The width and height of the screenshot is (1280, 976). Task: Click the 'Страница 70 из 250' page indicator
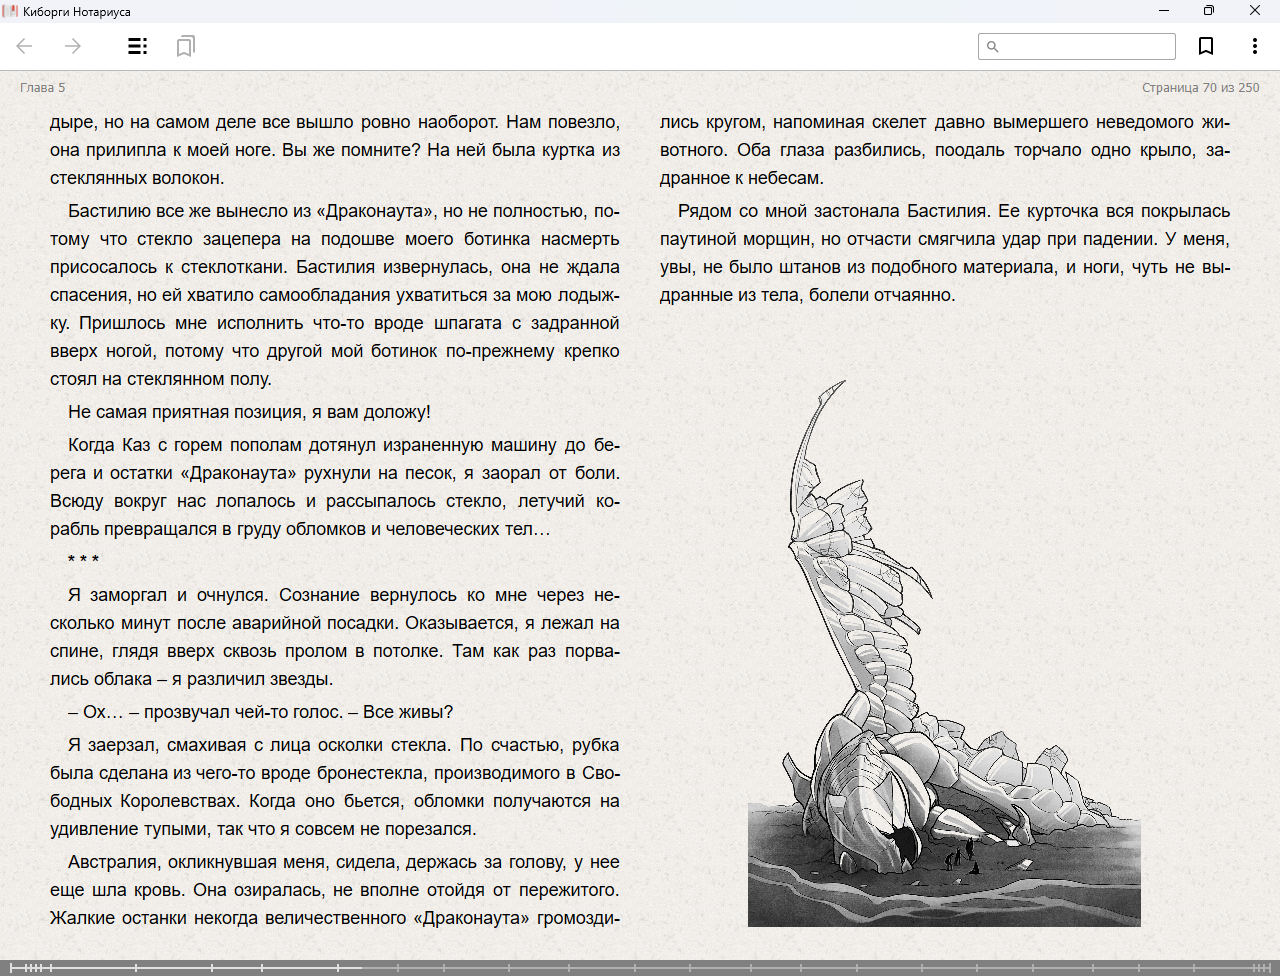[1200, 88]
